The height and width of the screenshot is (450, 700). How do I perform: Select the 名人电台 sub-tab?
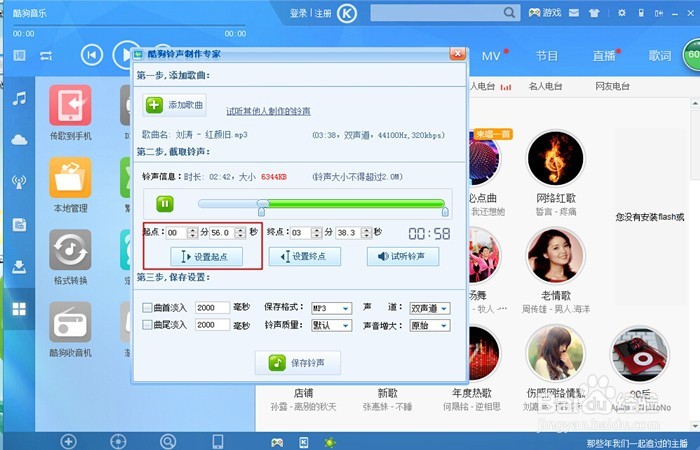pos(545,86)
